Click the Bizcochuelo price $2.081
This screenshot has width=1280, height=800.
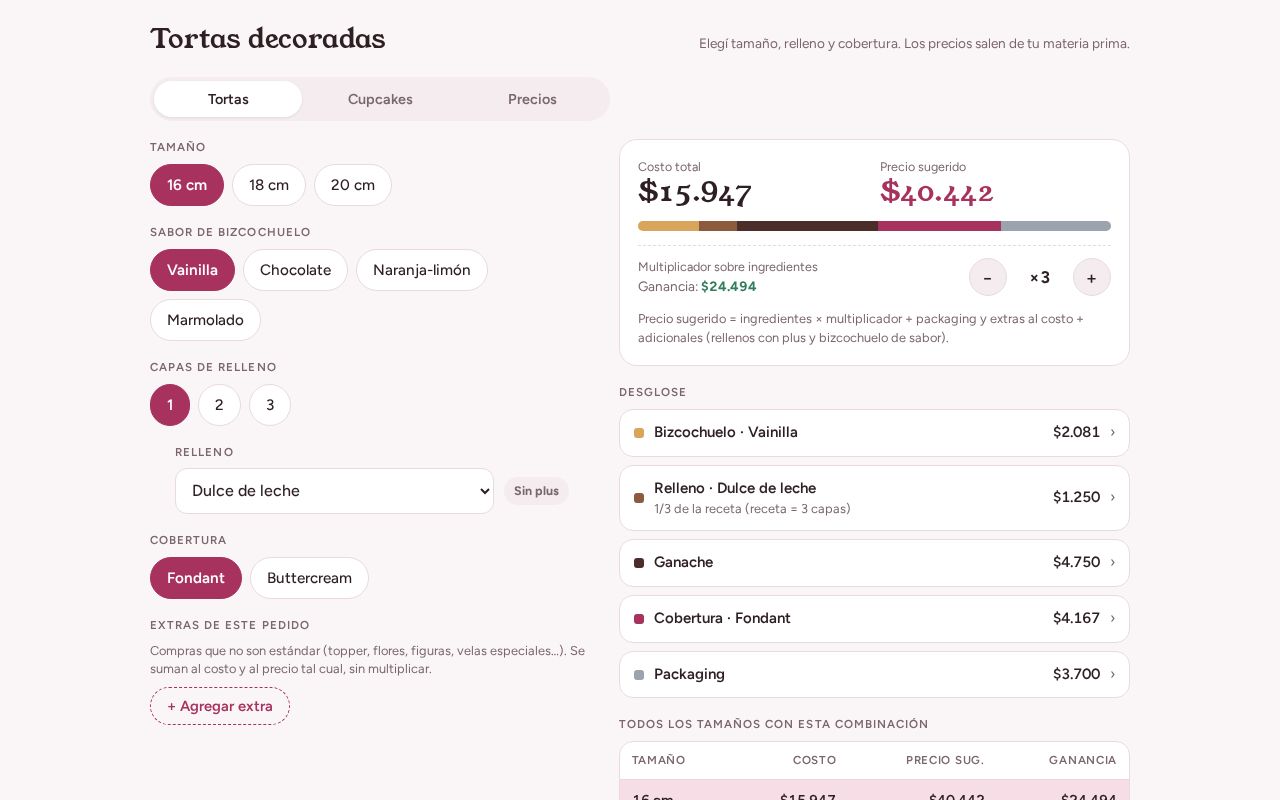(1076, 433)
